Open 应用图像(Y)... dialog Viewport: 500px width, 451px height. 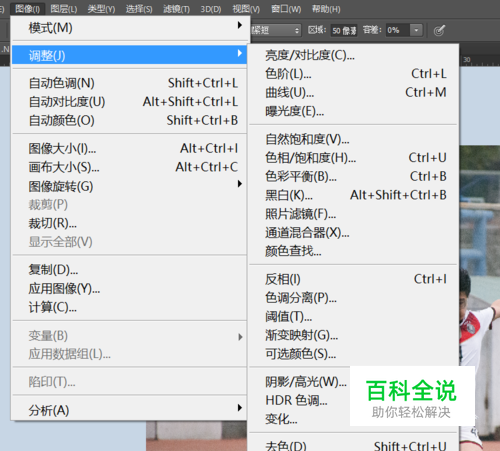(x=129, y=288)
